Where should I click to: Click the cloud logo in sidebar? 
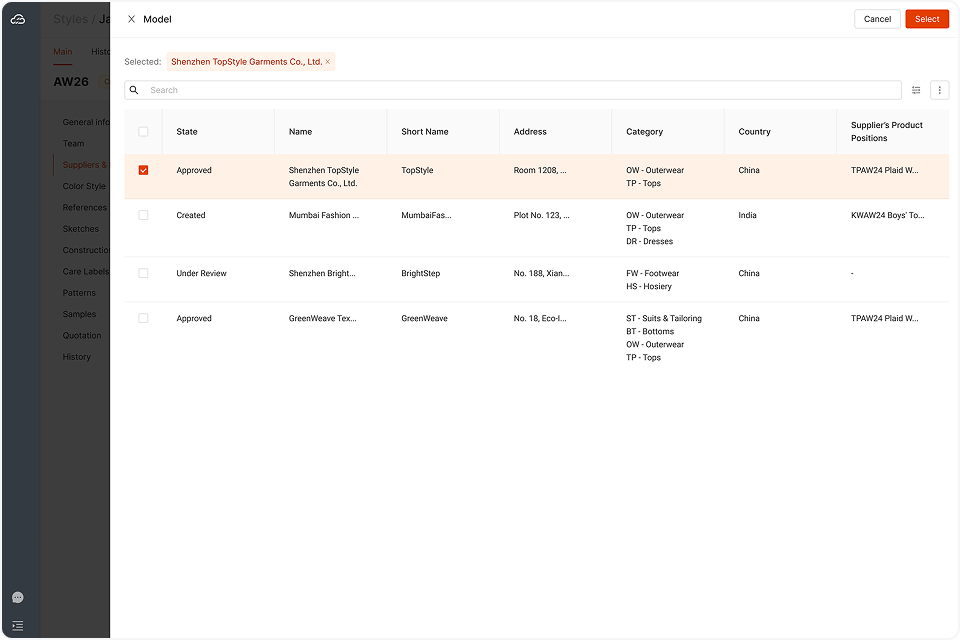point(18,19)
